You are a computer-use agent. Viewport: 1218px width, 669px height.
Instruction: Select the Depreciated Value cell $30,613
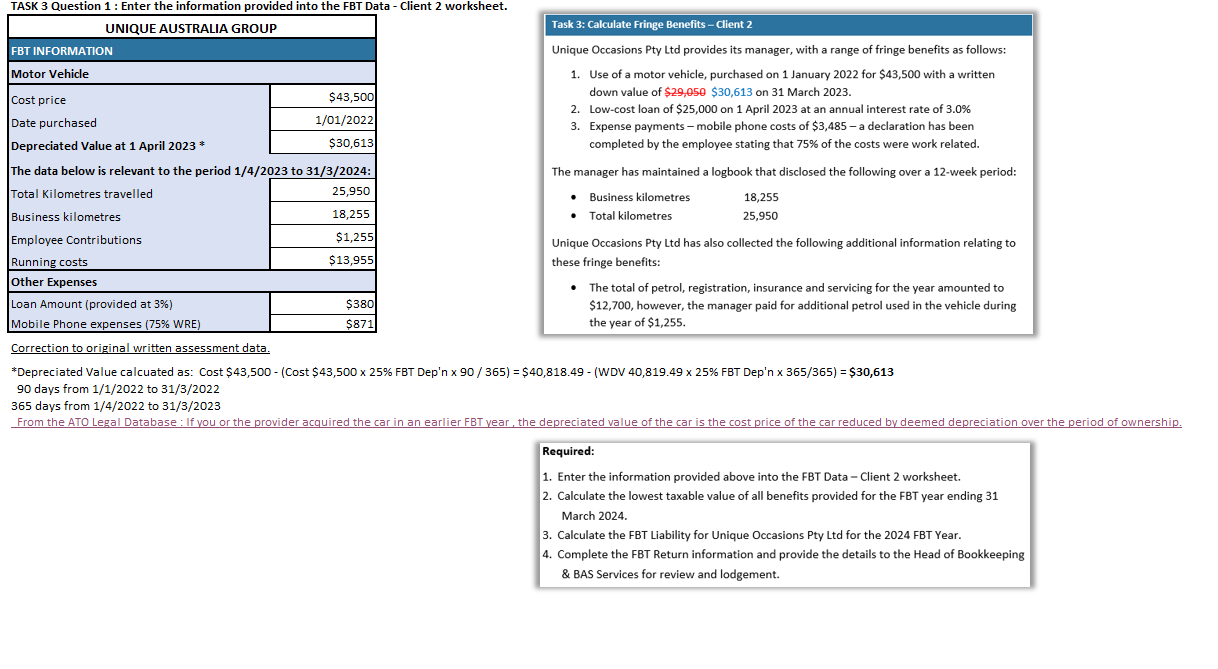click(x=323, y=144)
